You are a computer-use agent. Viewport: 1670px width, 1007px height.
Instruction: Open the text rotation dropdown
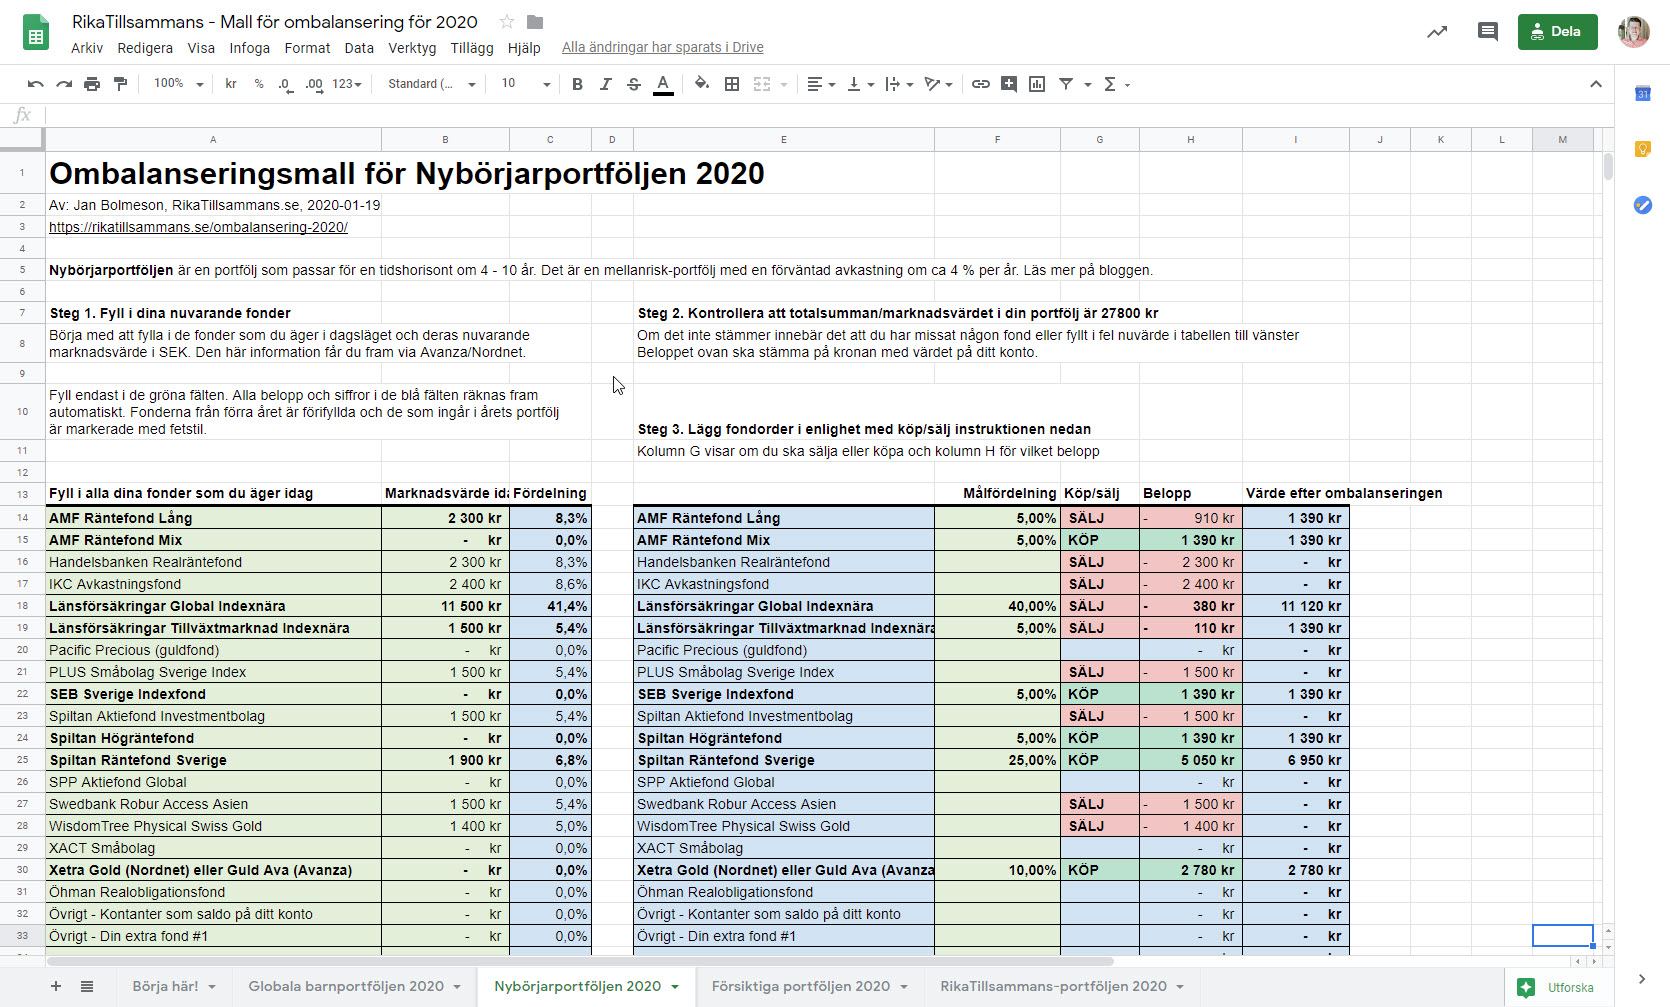pyautogui.click(x=938, y=84)
